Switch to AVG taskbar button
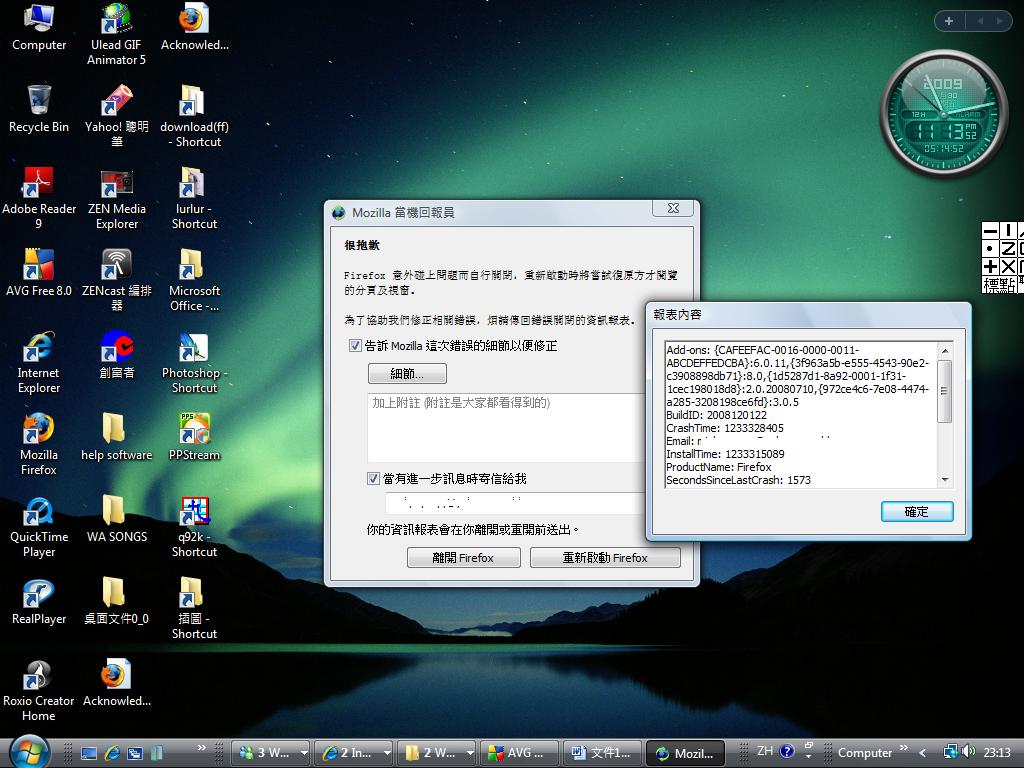 click(x=519, y=753)
